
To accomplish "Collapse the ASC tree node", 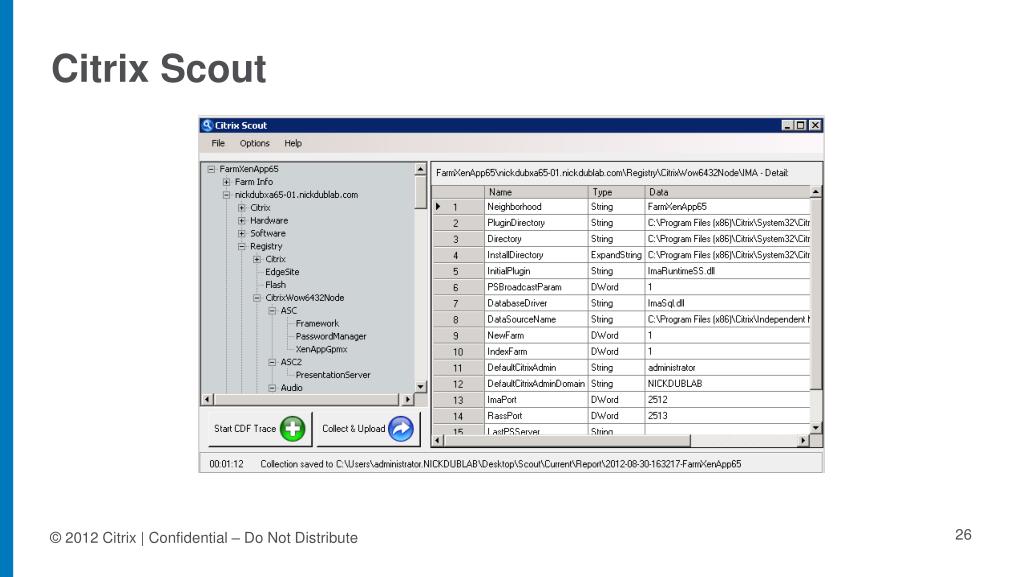I will 272,311.
